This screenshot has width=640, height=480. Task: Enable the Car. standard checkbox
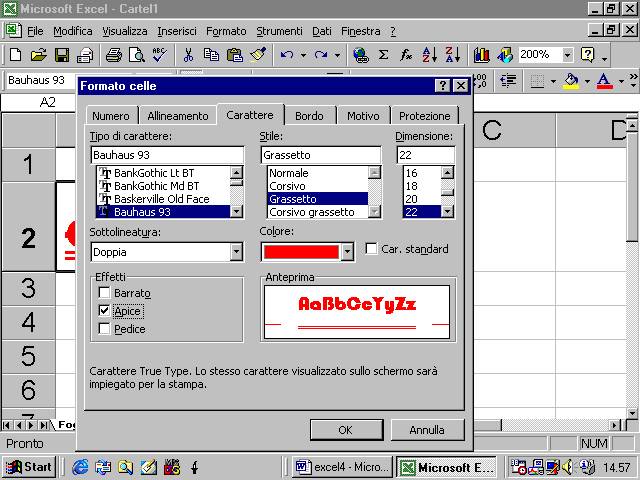point(371,249)
